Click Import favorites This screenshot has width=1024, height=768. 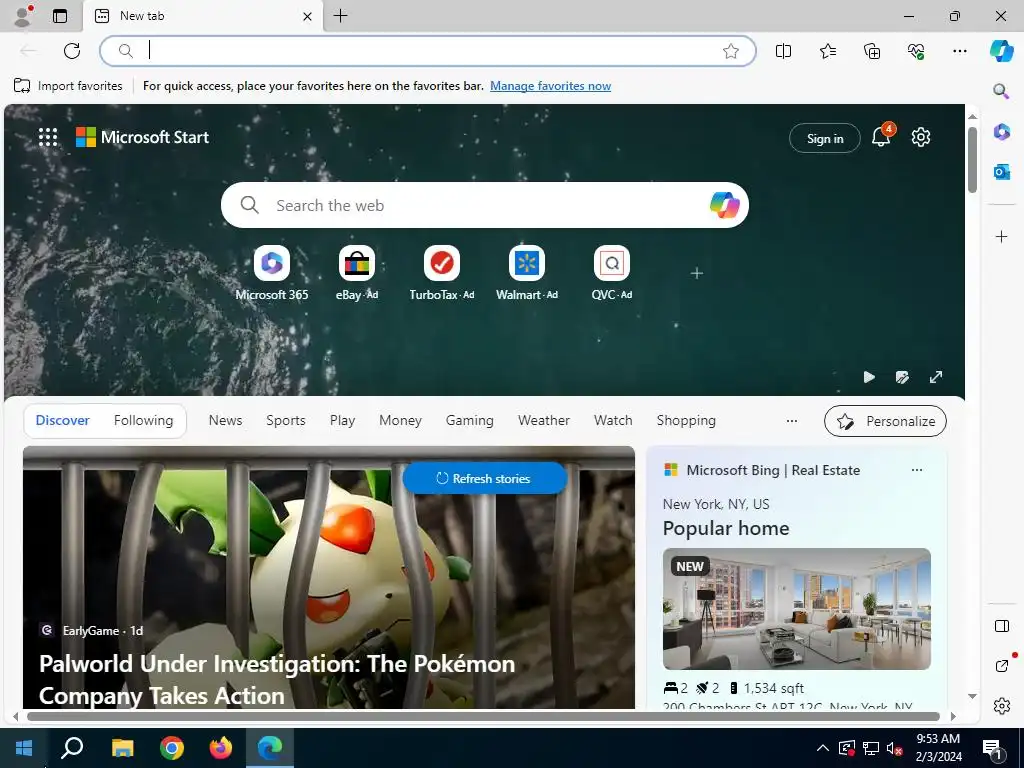pyautogui.click(x=68, y=86)
